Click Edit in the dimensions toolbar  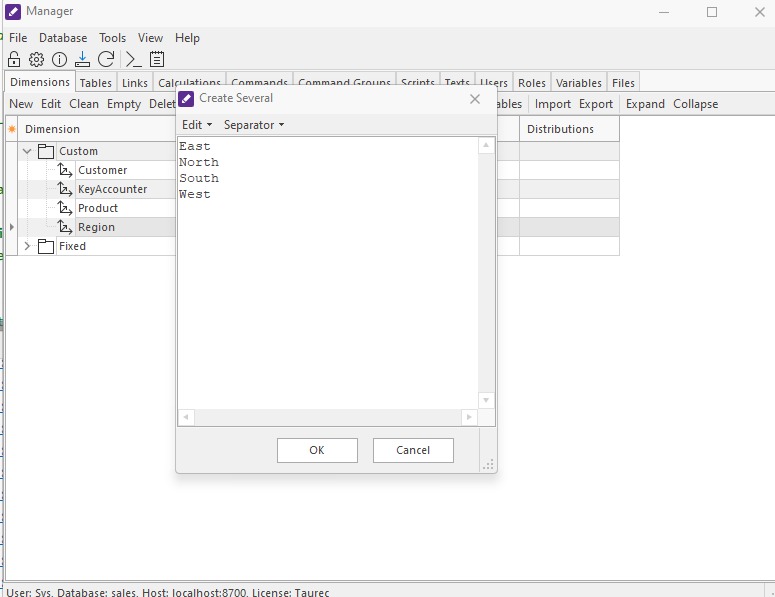pyautogui.click(x=51, y=104)
